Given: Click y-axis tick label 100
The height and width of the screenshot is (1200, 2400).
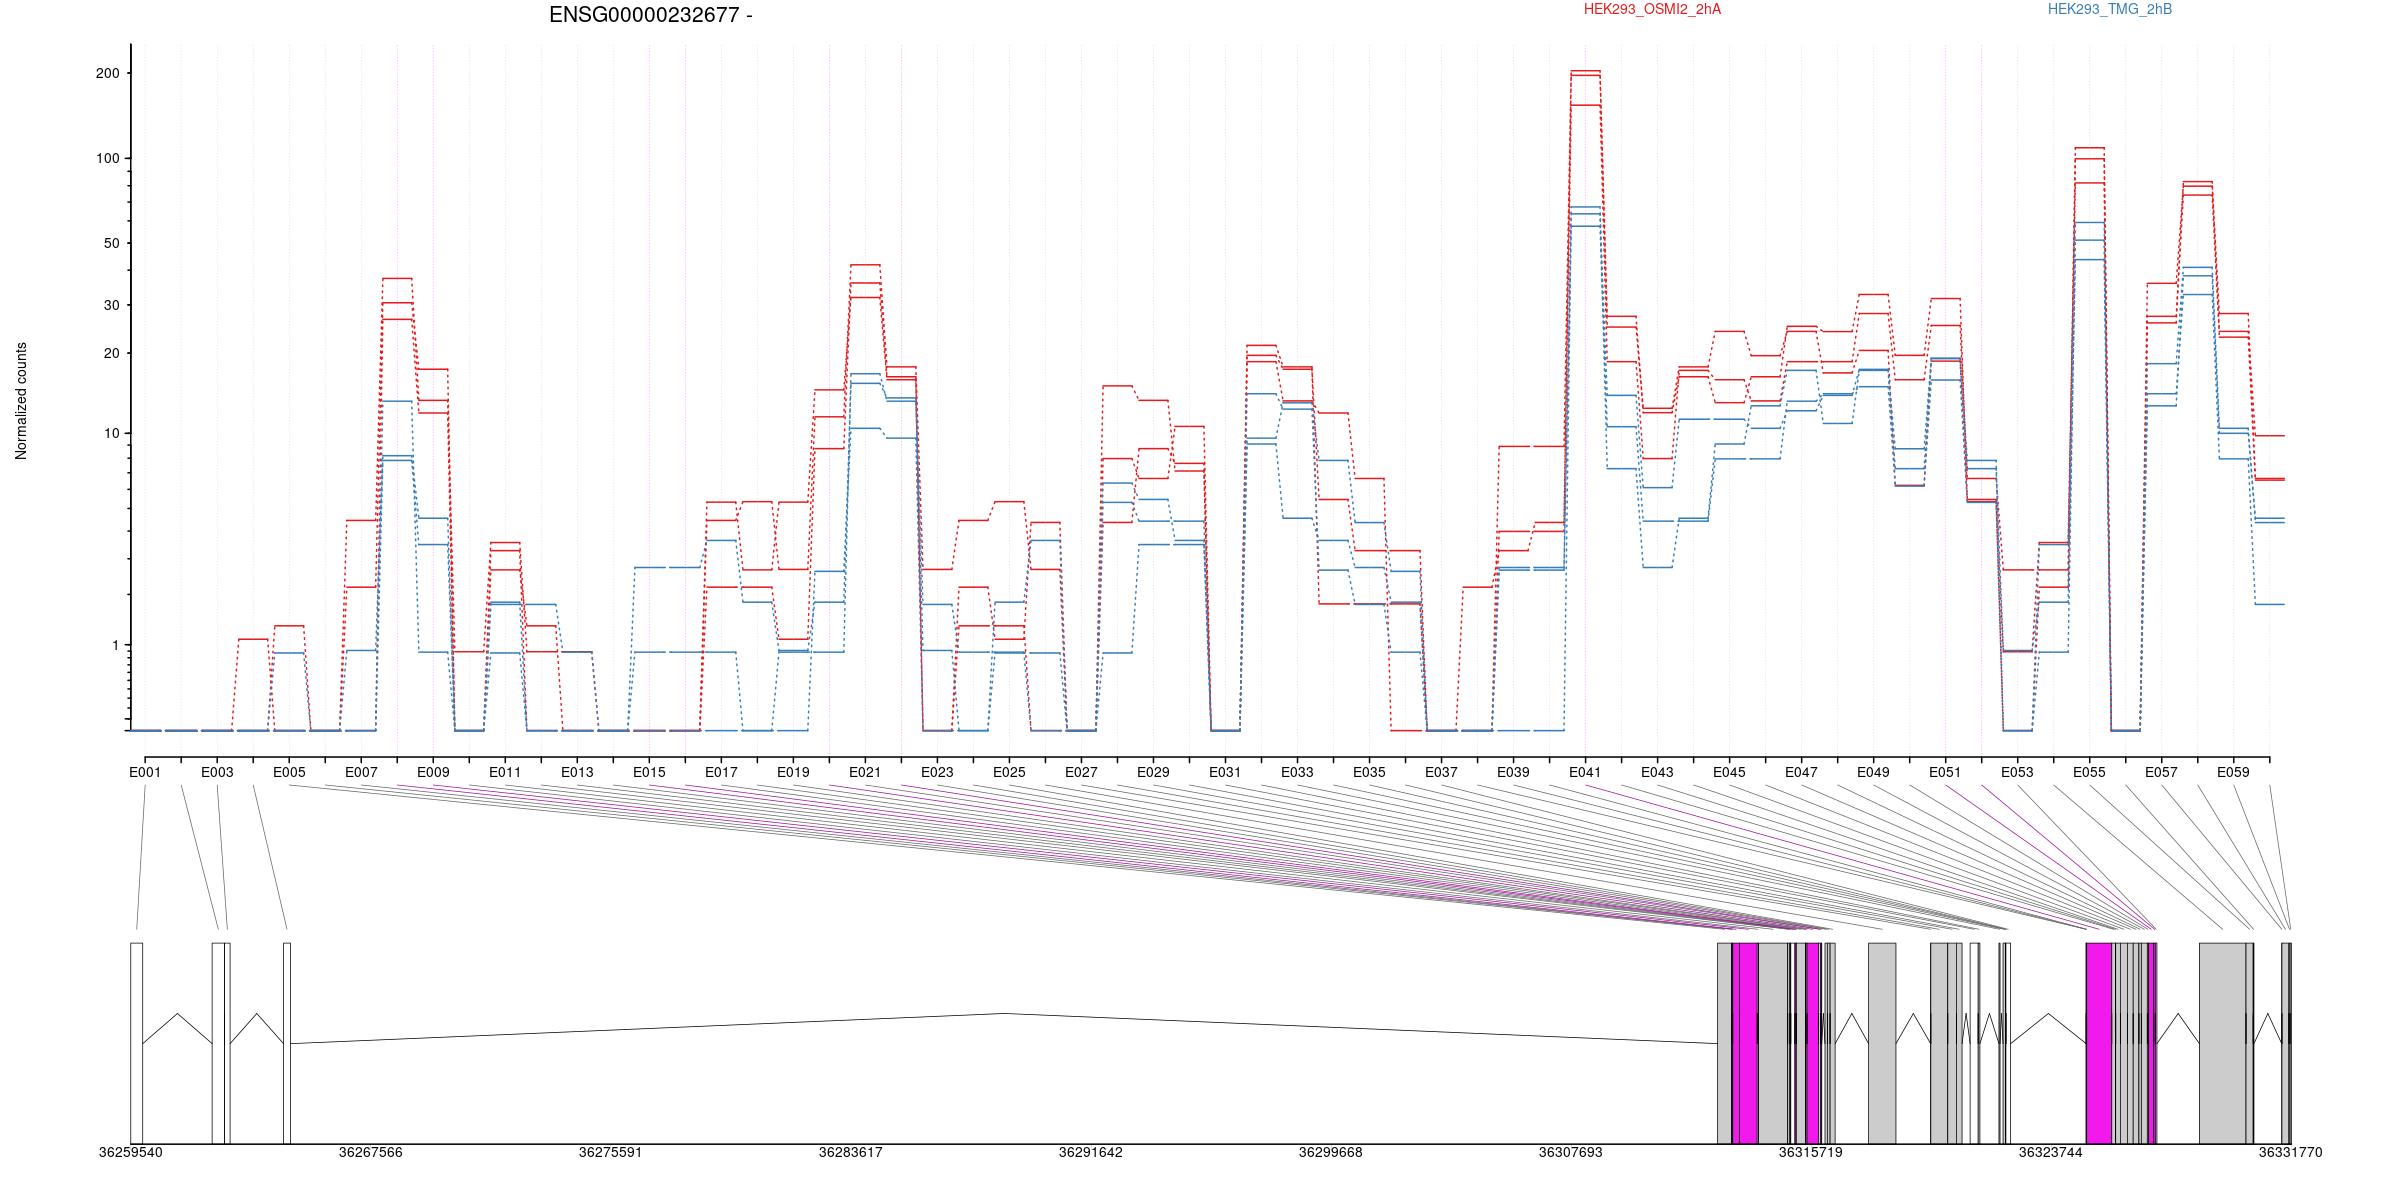Looking at the screenshot, I should 108,158.
